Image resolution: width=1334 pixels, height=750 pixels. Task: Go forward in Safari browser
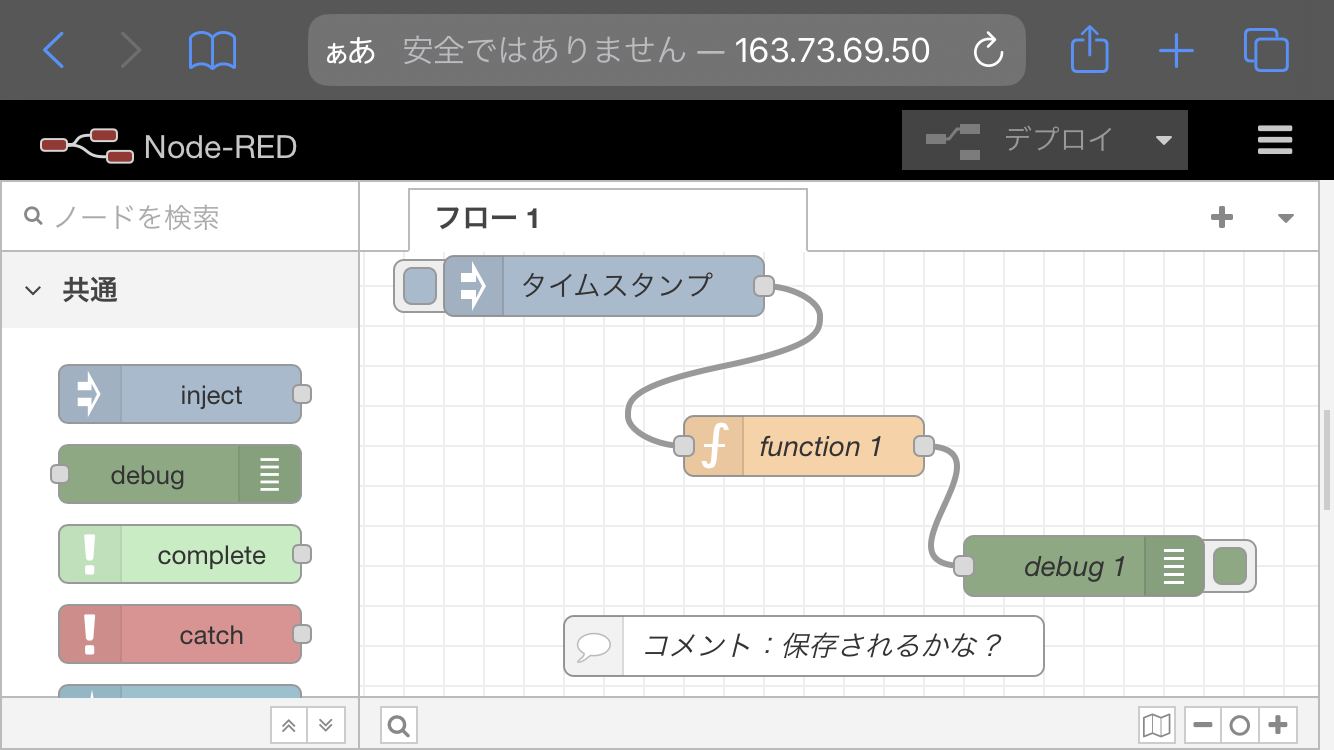point(131,50)
